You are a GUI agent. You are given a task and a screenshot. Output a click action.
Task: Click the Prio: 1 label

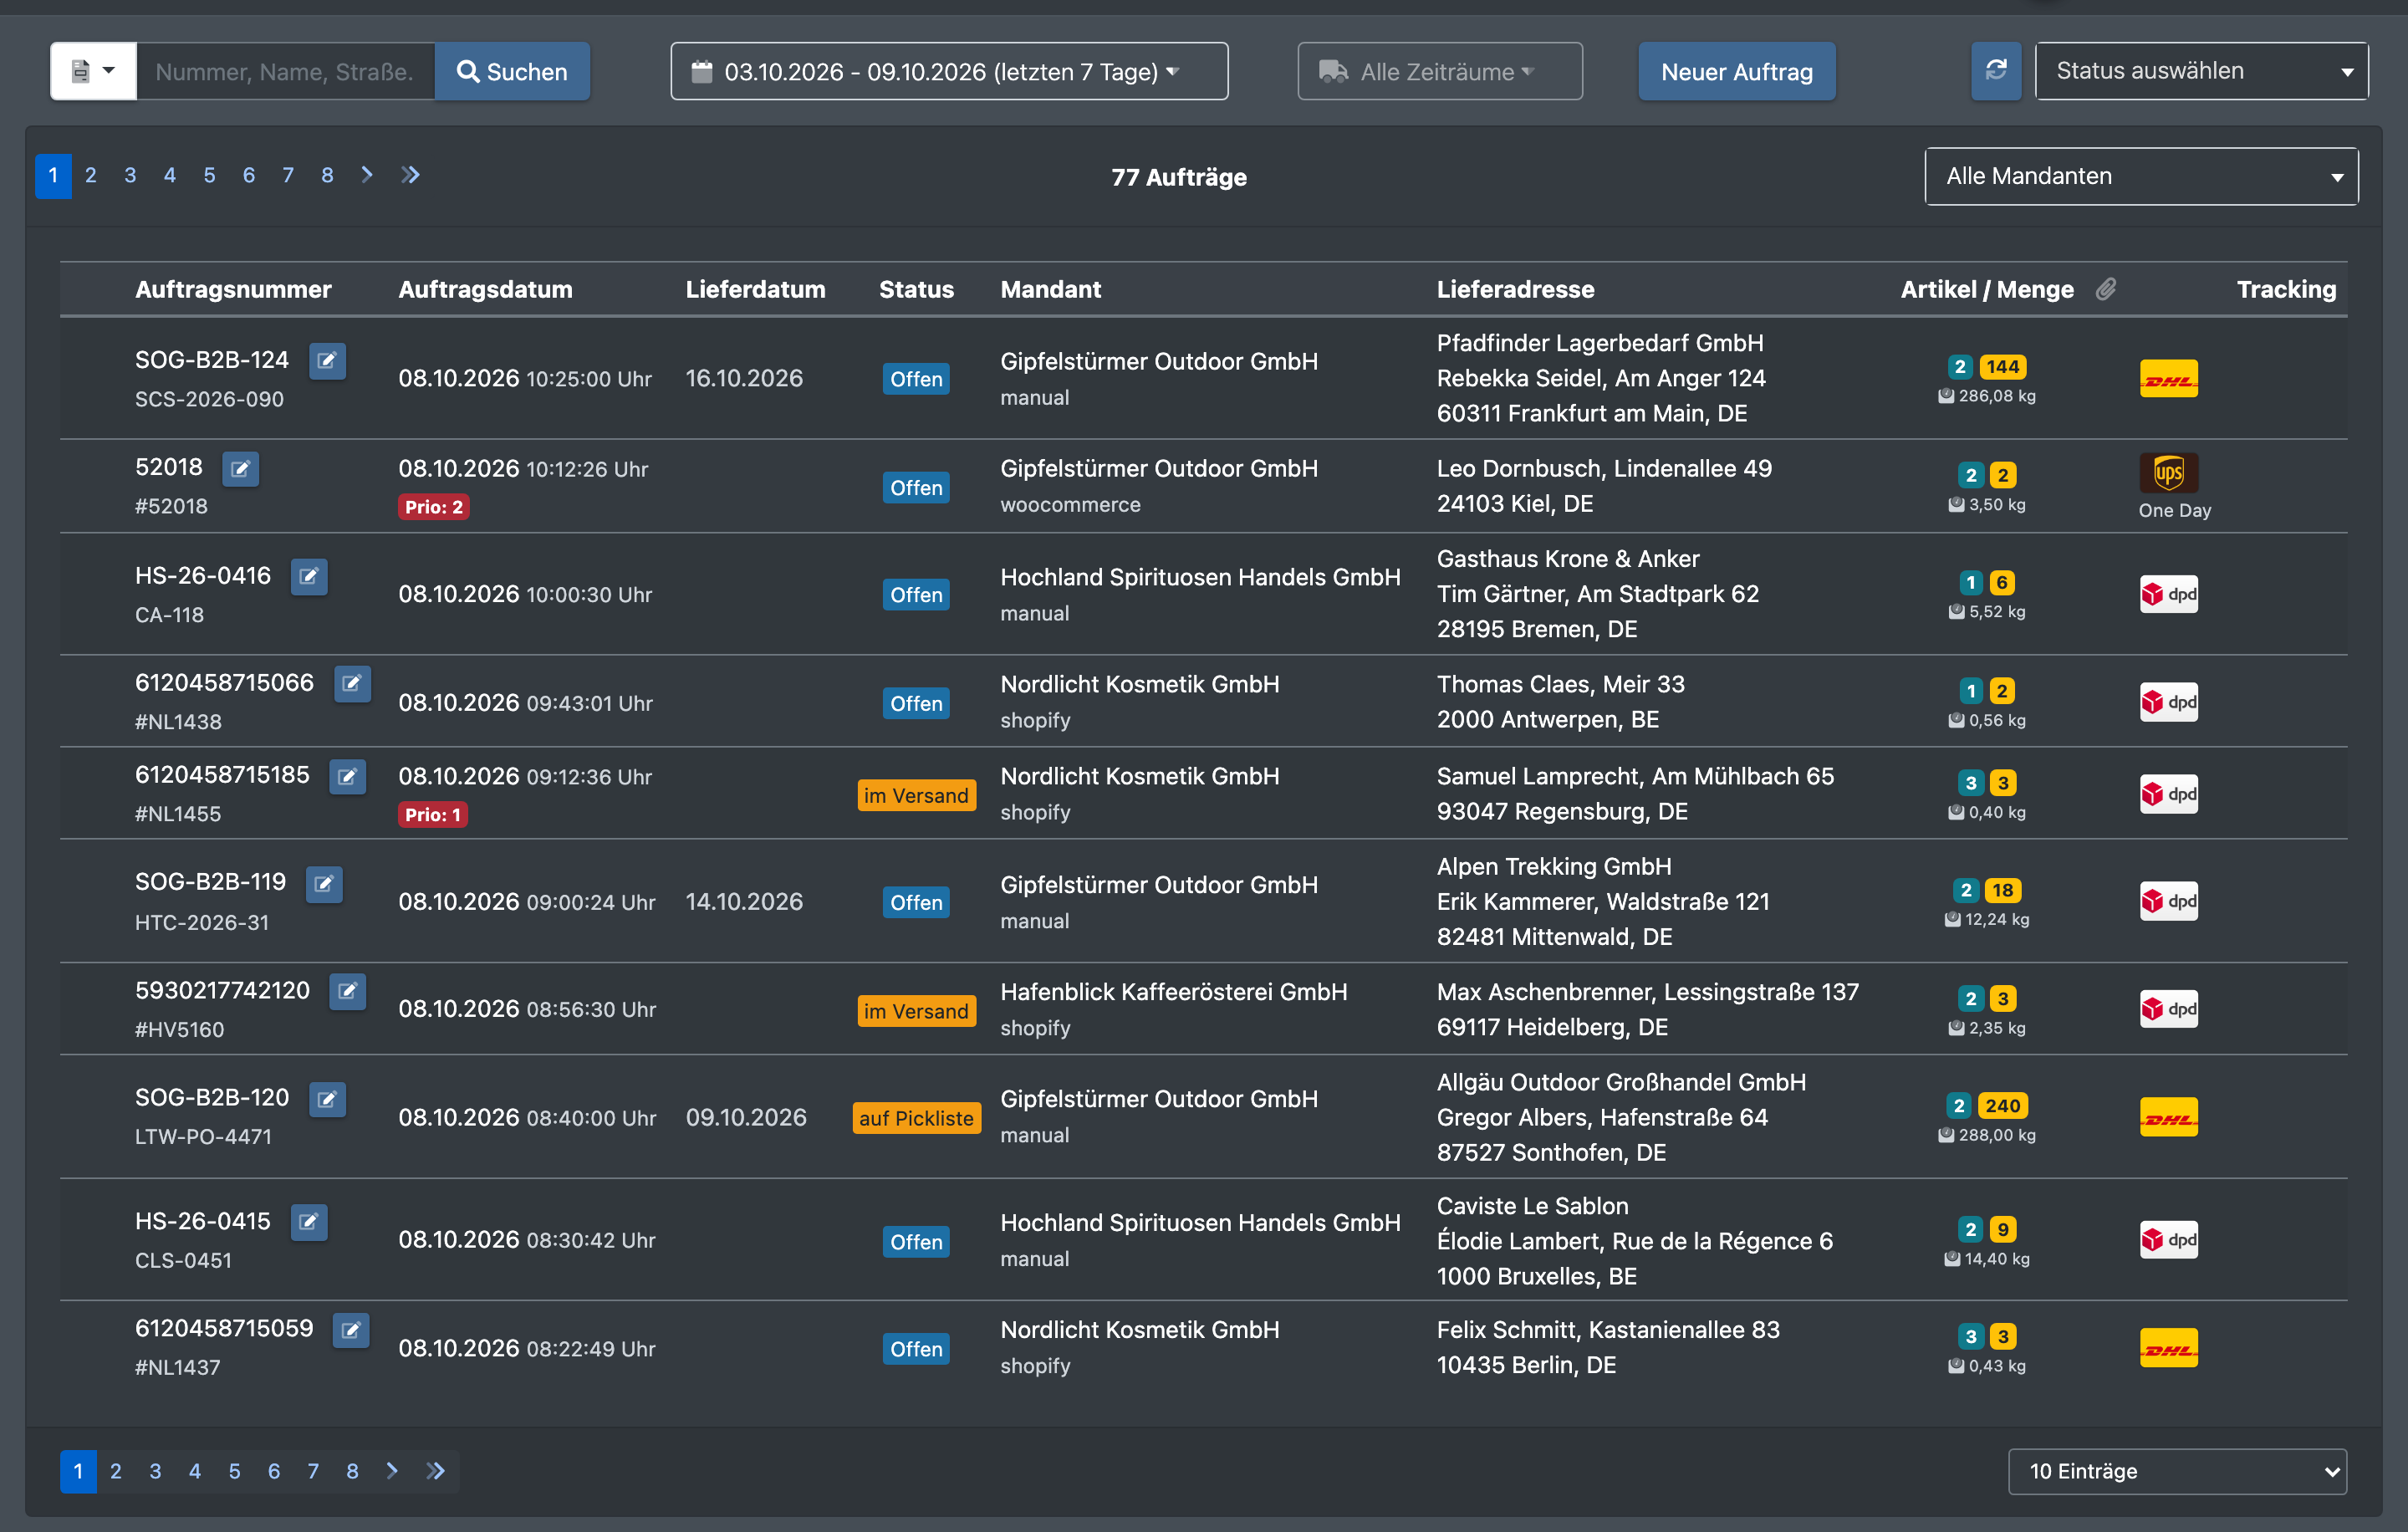[433, 815]
